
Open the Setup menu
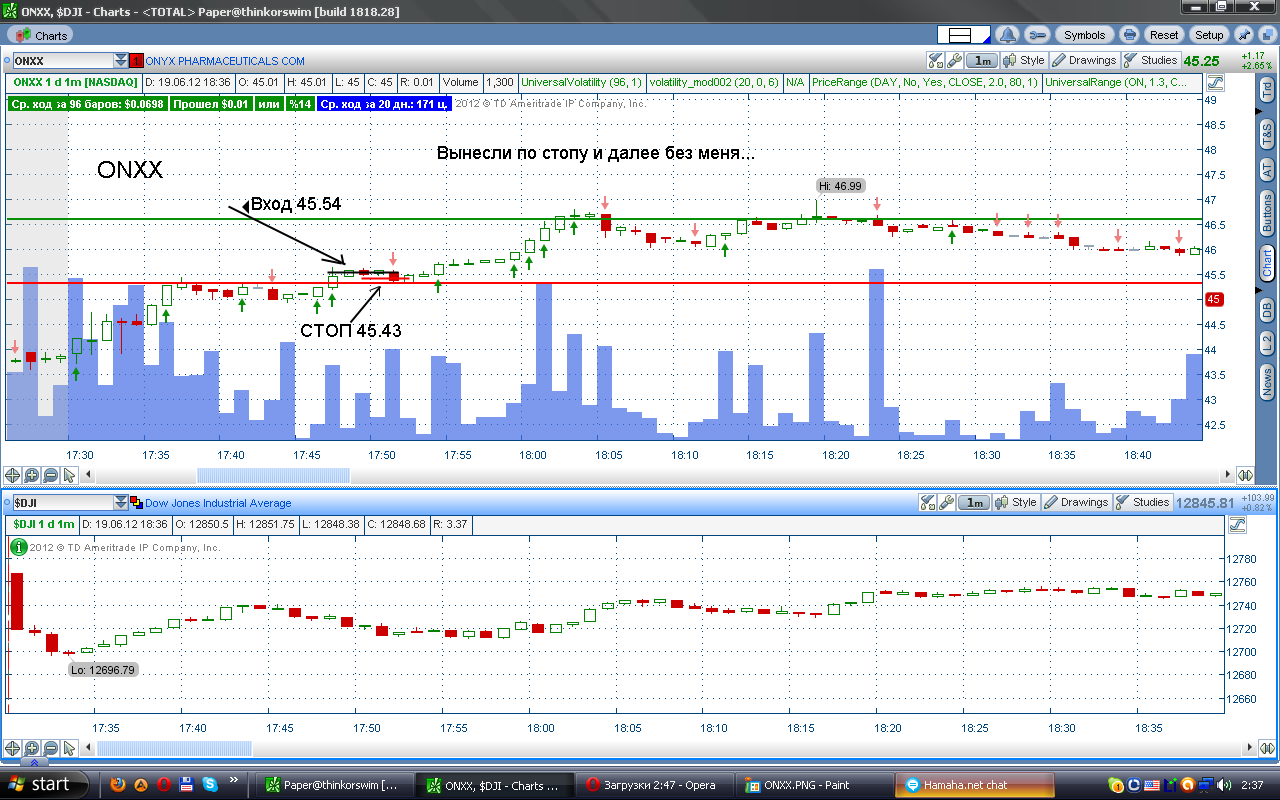pyautogui.click(x=1209, y=35)
